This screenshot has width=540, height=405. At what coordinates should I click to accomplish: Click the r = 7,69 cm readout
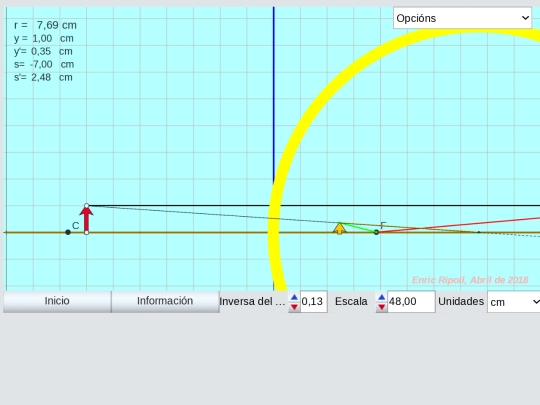tap(45, 25)
